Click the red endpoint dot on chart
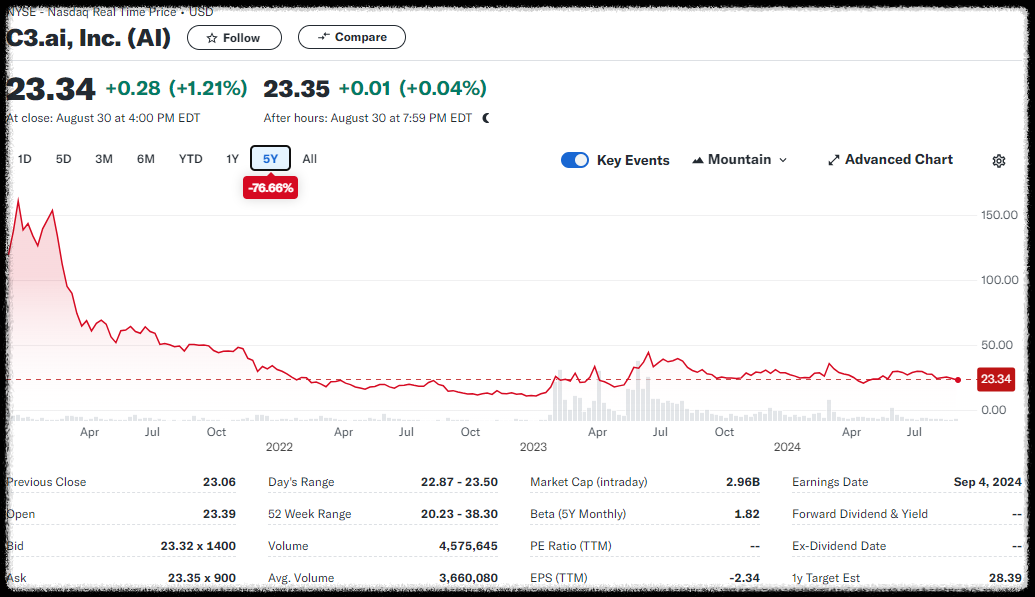The image size is (1035, 597). (958, 380)
